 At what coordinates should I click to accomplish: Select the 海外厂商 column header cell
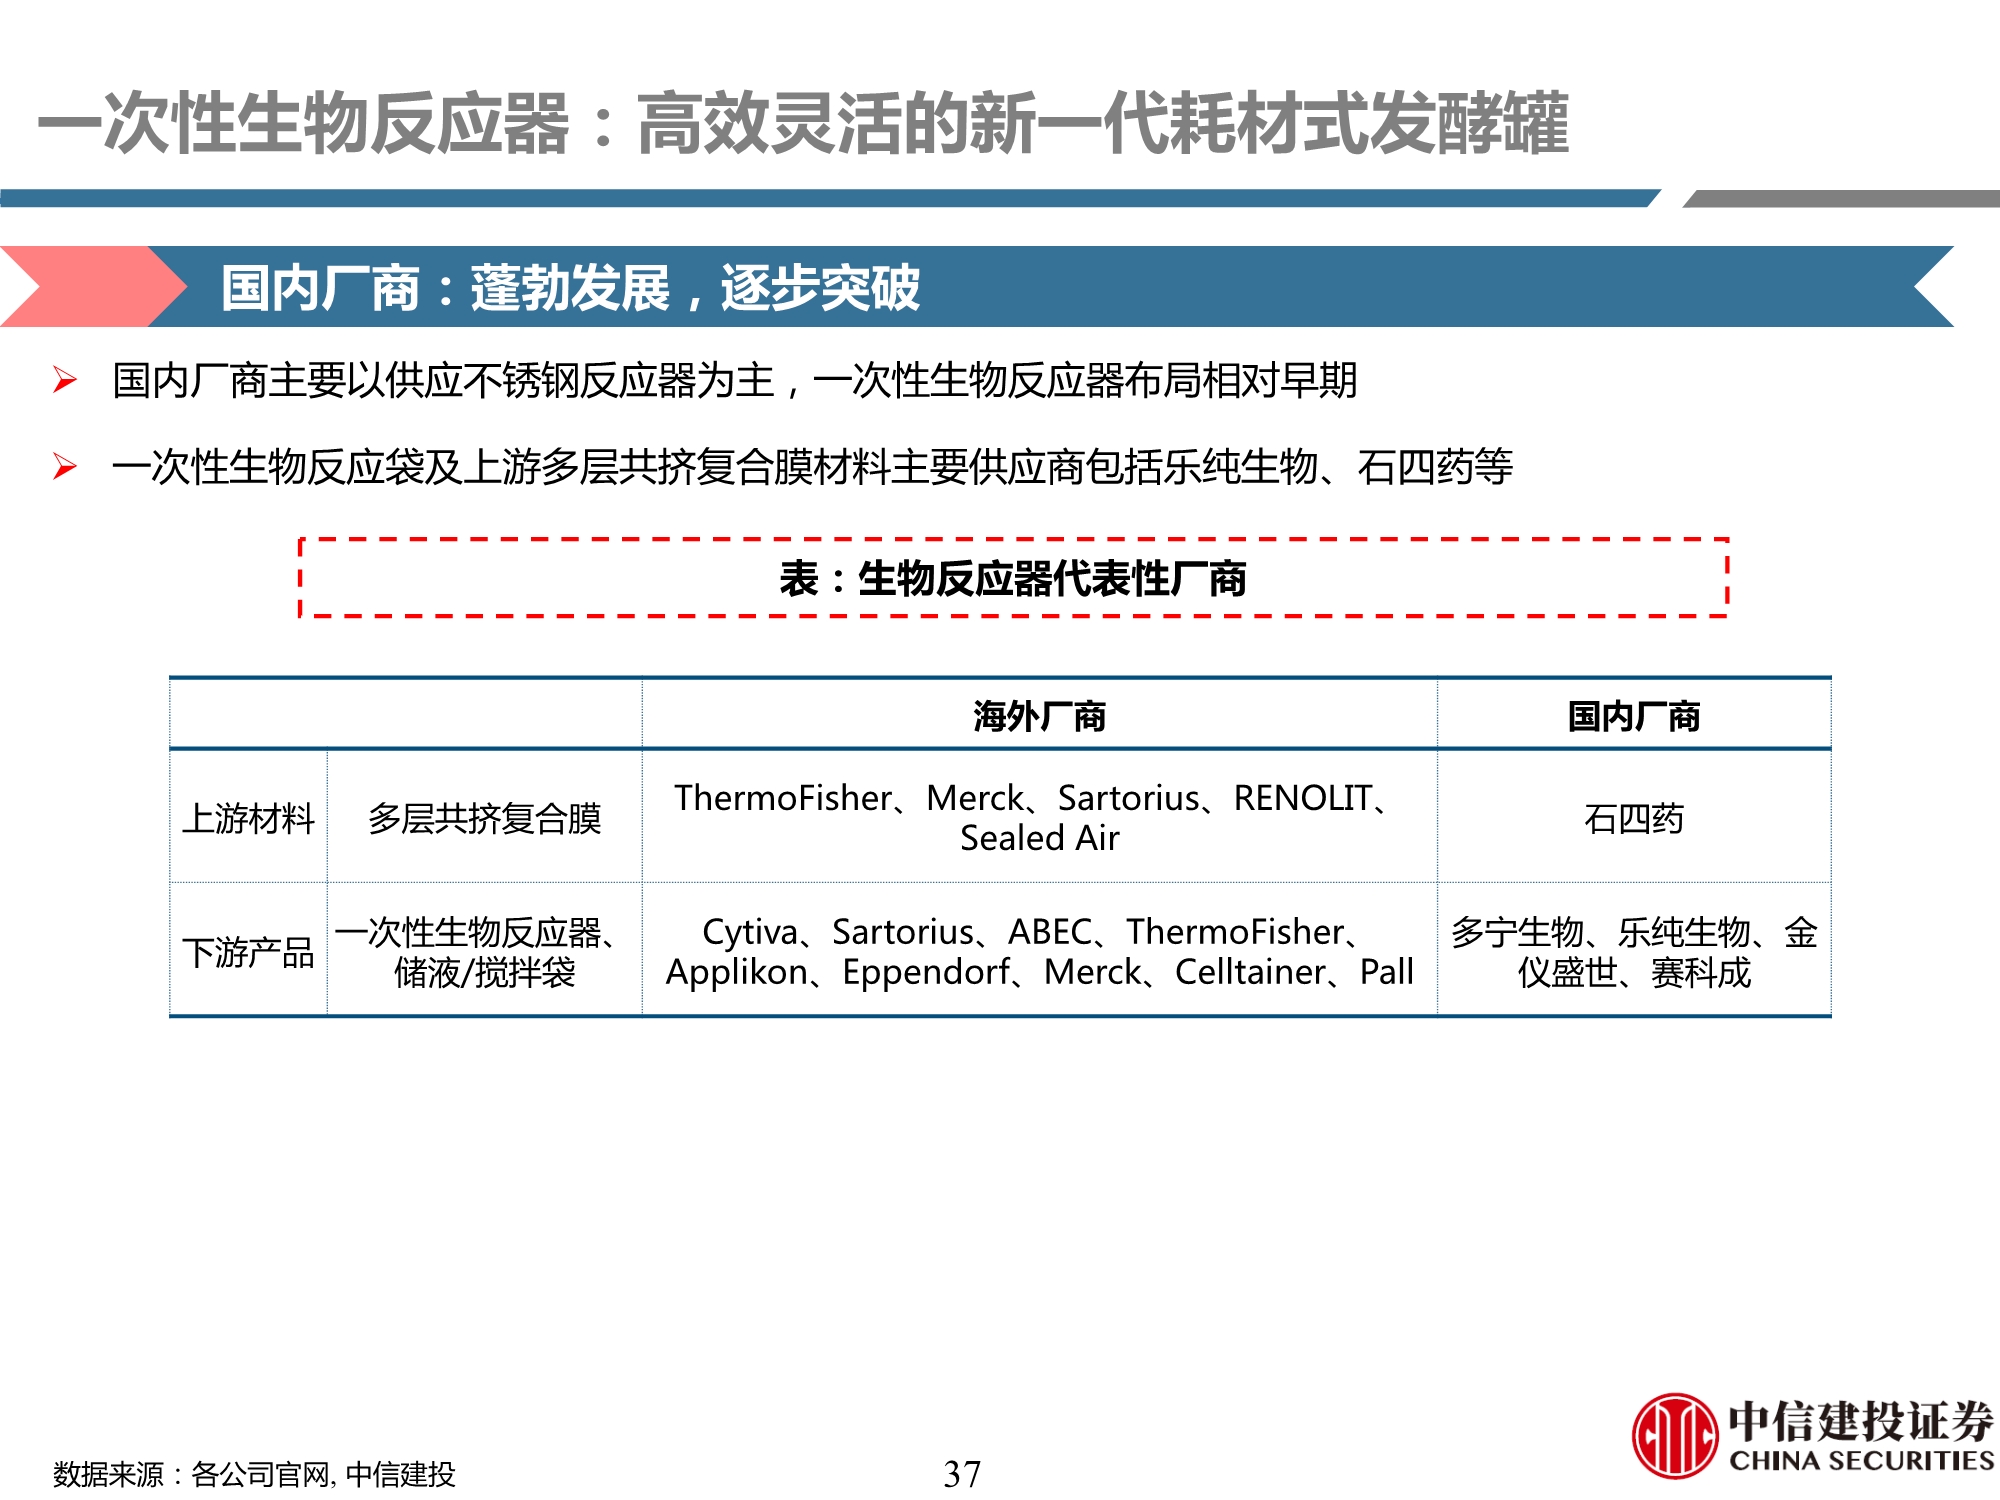1040,712
